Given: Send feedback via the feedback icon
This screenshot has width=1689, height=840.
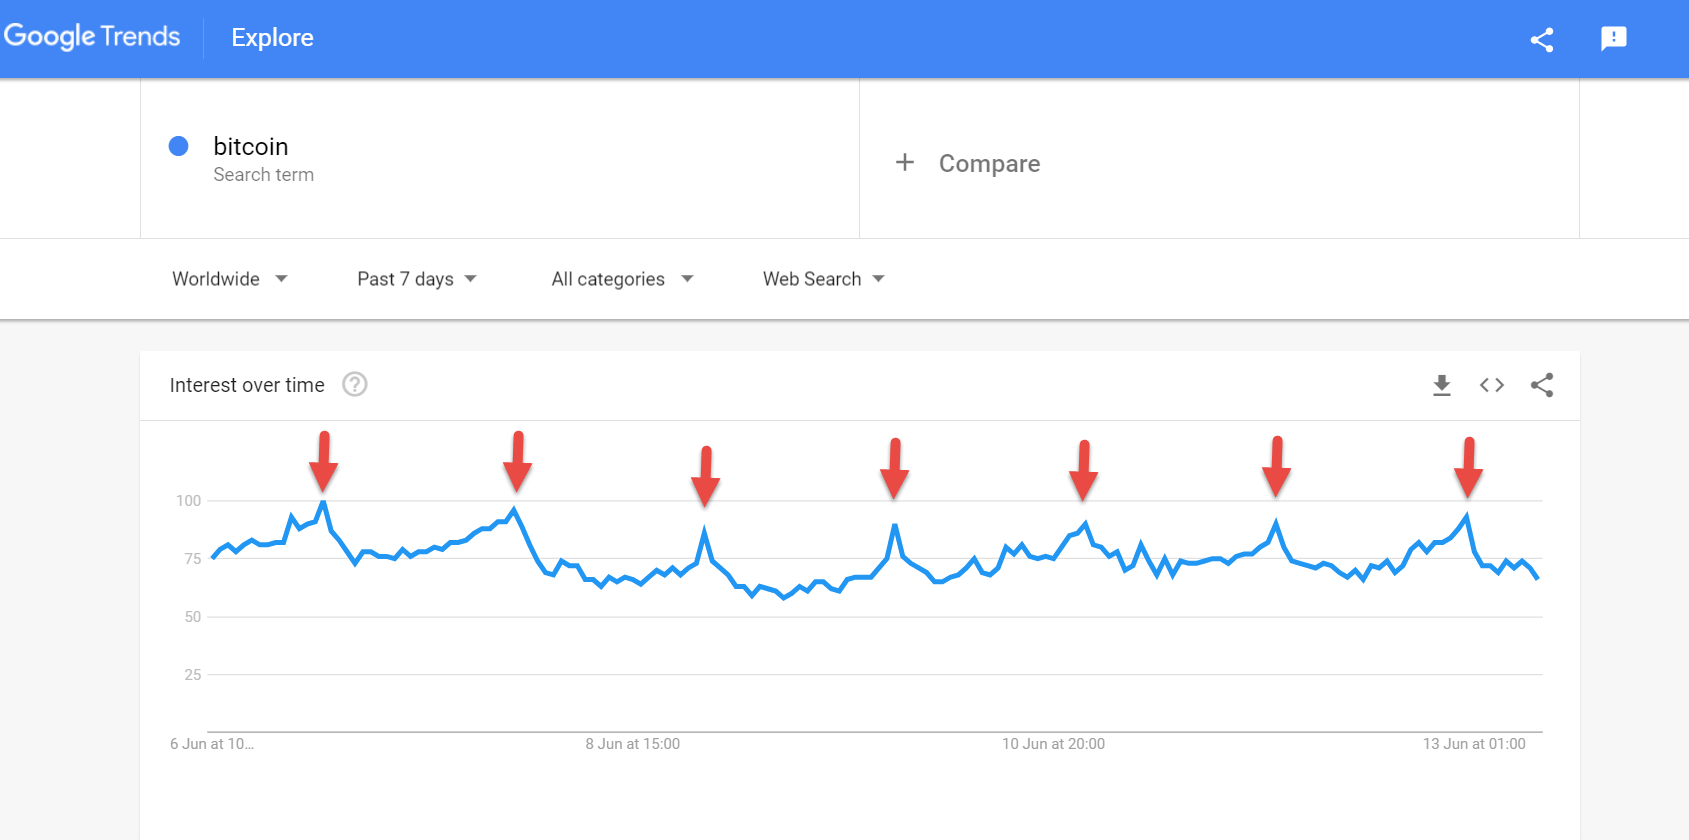Looking at the screenshot, I should click(1613, 40).
